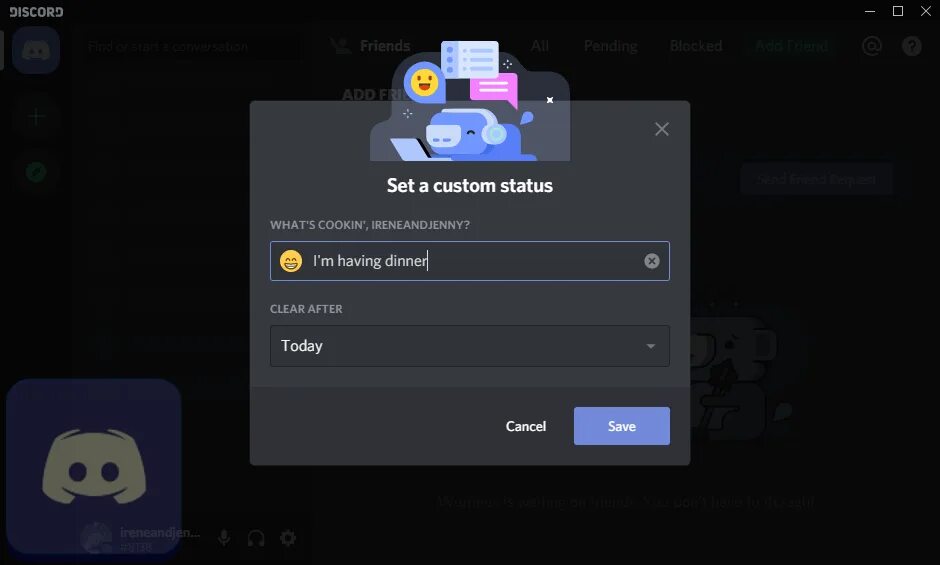Maximize the Discord window

(898, 11)
